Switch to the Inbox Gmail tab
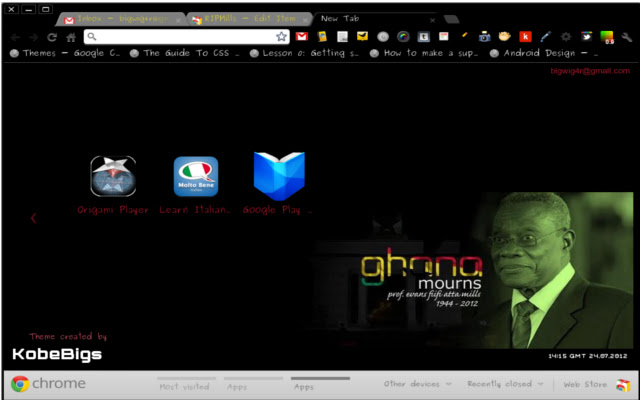Screen dimensions: 640x400 122,19
